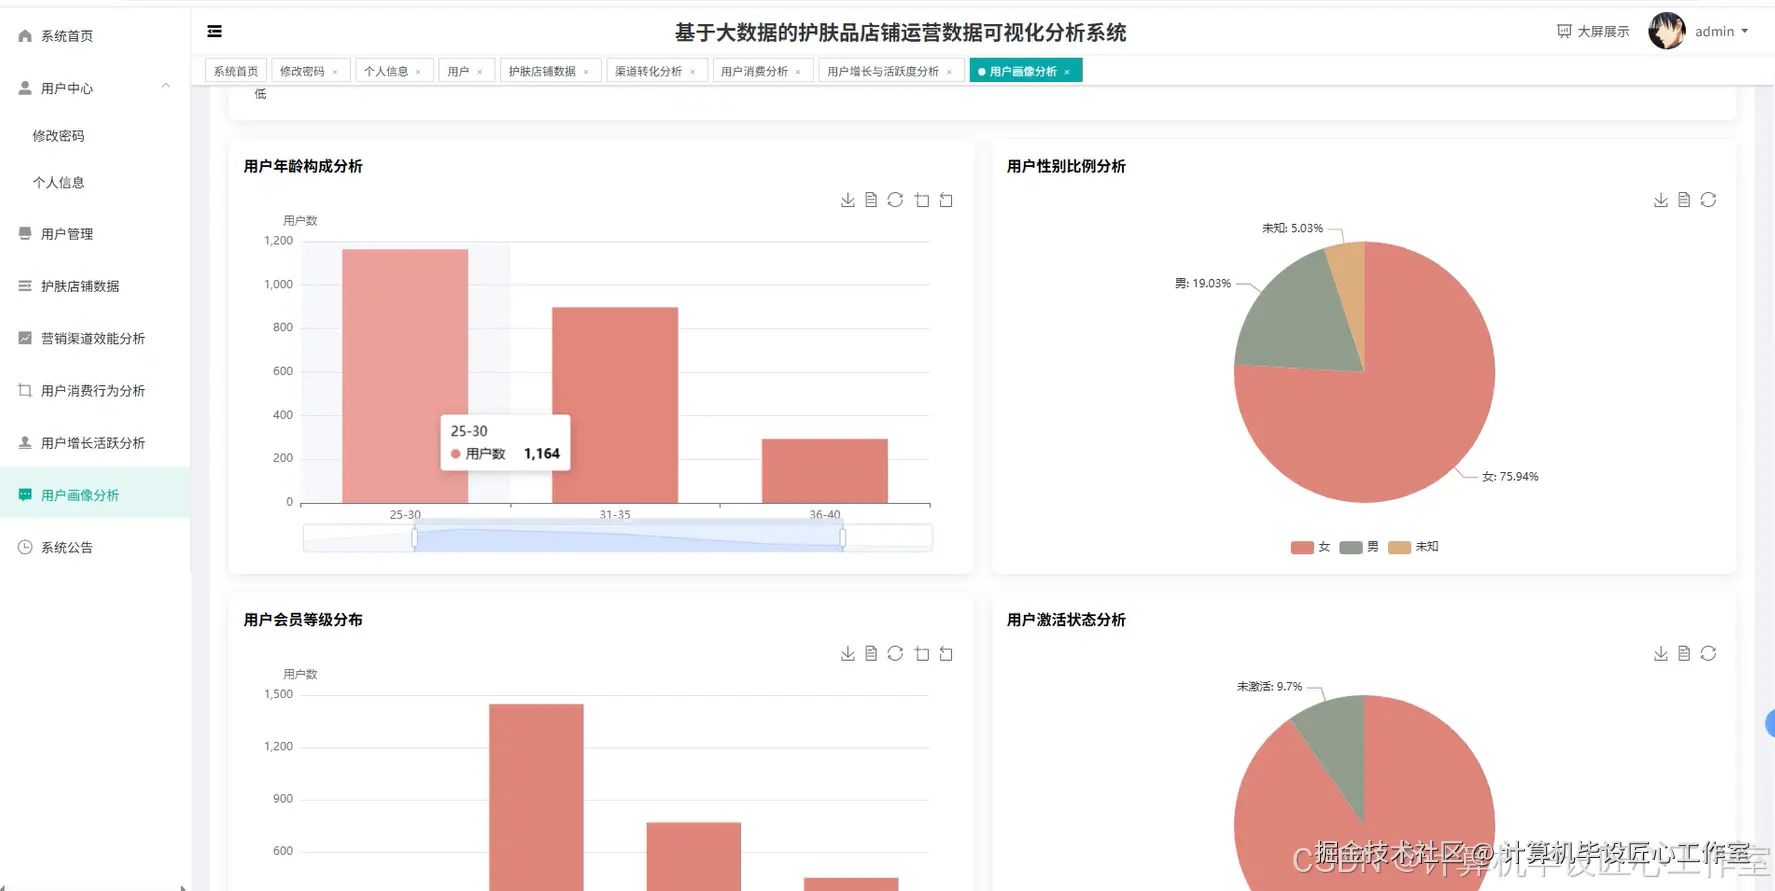Click the admin avatar picture
1775x891 pixels.
pyautogui.click(x=1666, y=31)
